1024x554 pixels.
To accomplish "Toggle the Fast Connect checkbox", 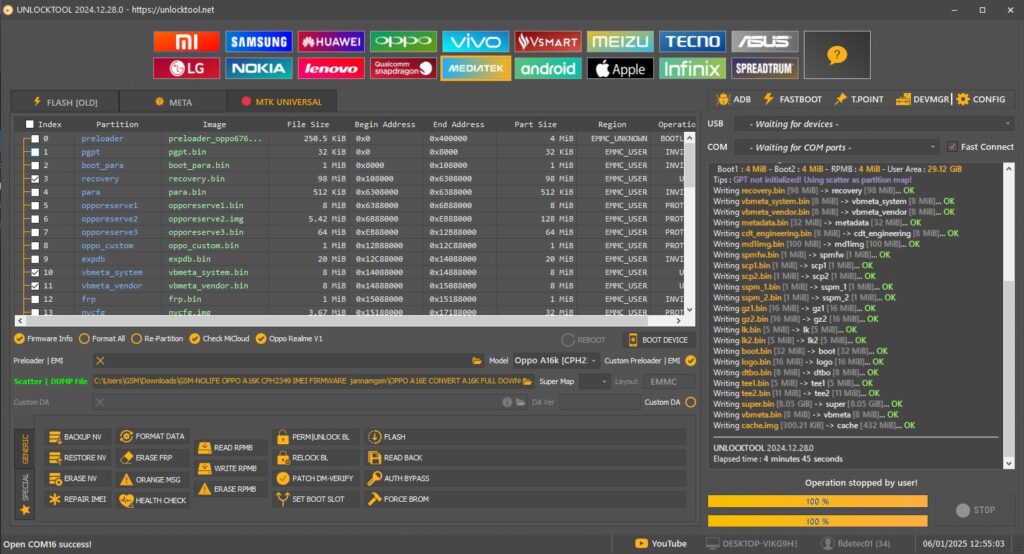I will 952,147.
